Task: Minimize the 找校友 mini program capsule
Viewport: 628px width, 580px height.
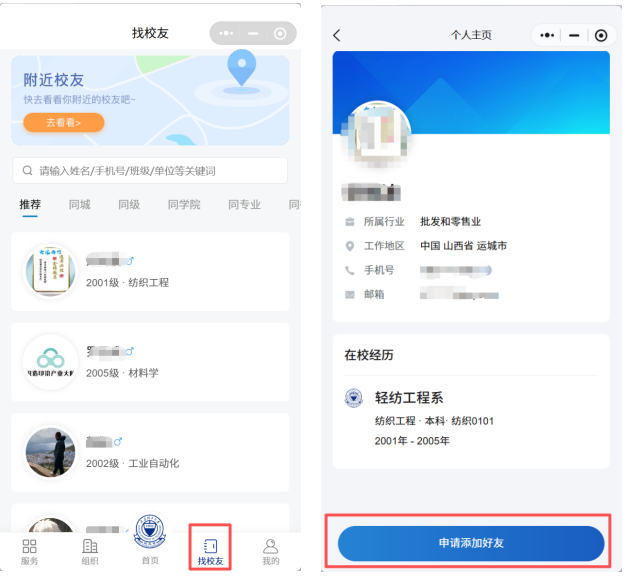Action: click(253, 33)
